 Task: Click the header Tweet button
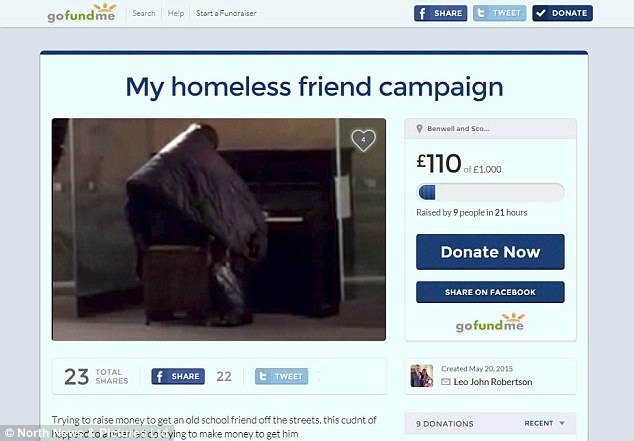pos(499,13)
